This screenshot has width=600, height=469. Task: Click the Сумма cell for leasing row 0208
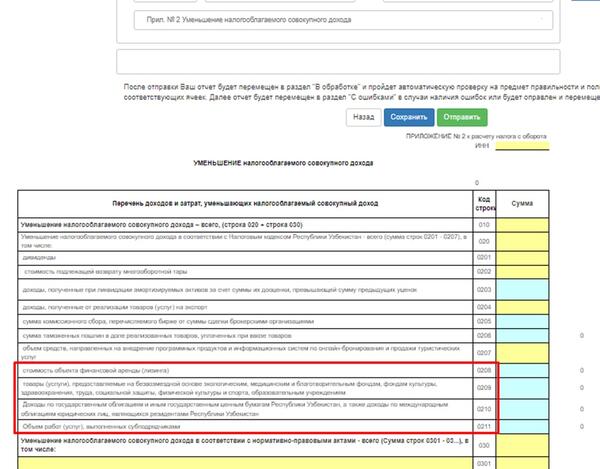coord(523,371)
